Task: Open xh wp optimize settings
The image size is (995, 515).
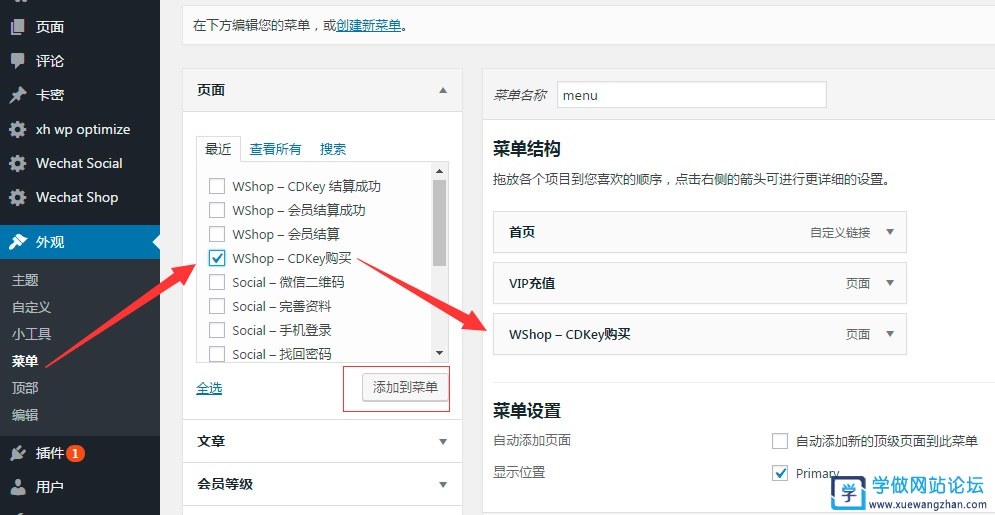Action: [83, 129]
